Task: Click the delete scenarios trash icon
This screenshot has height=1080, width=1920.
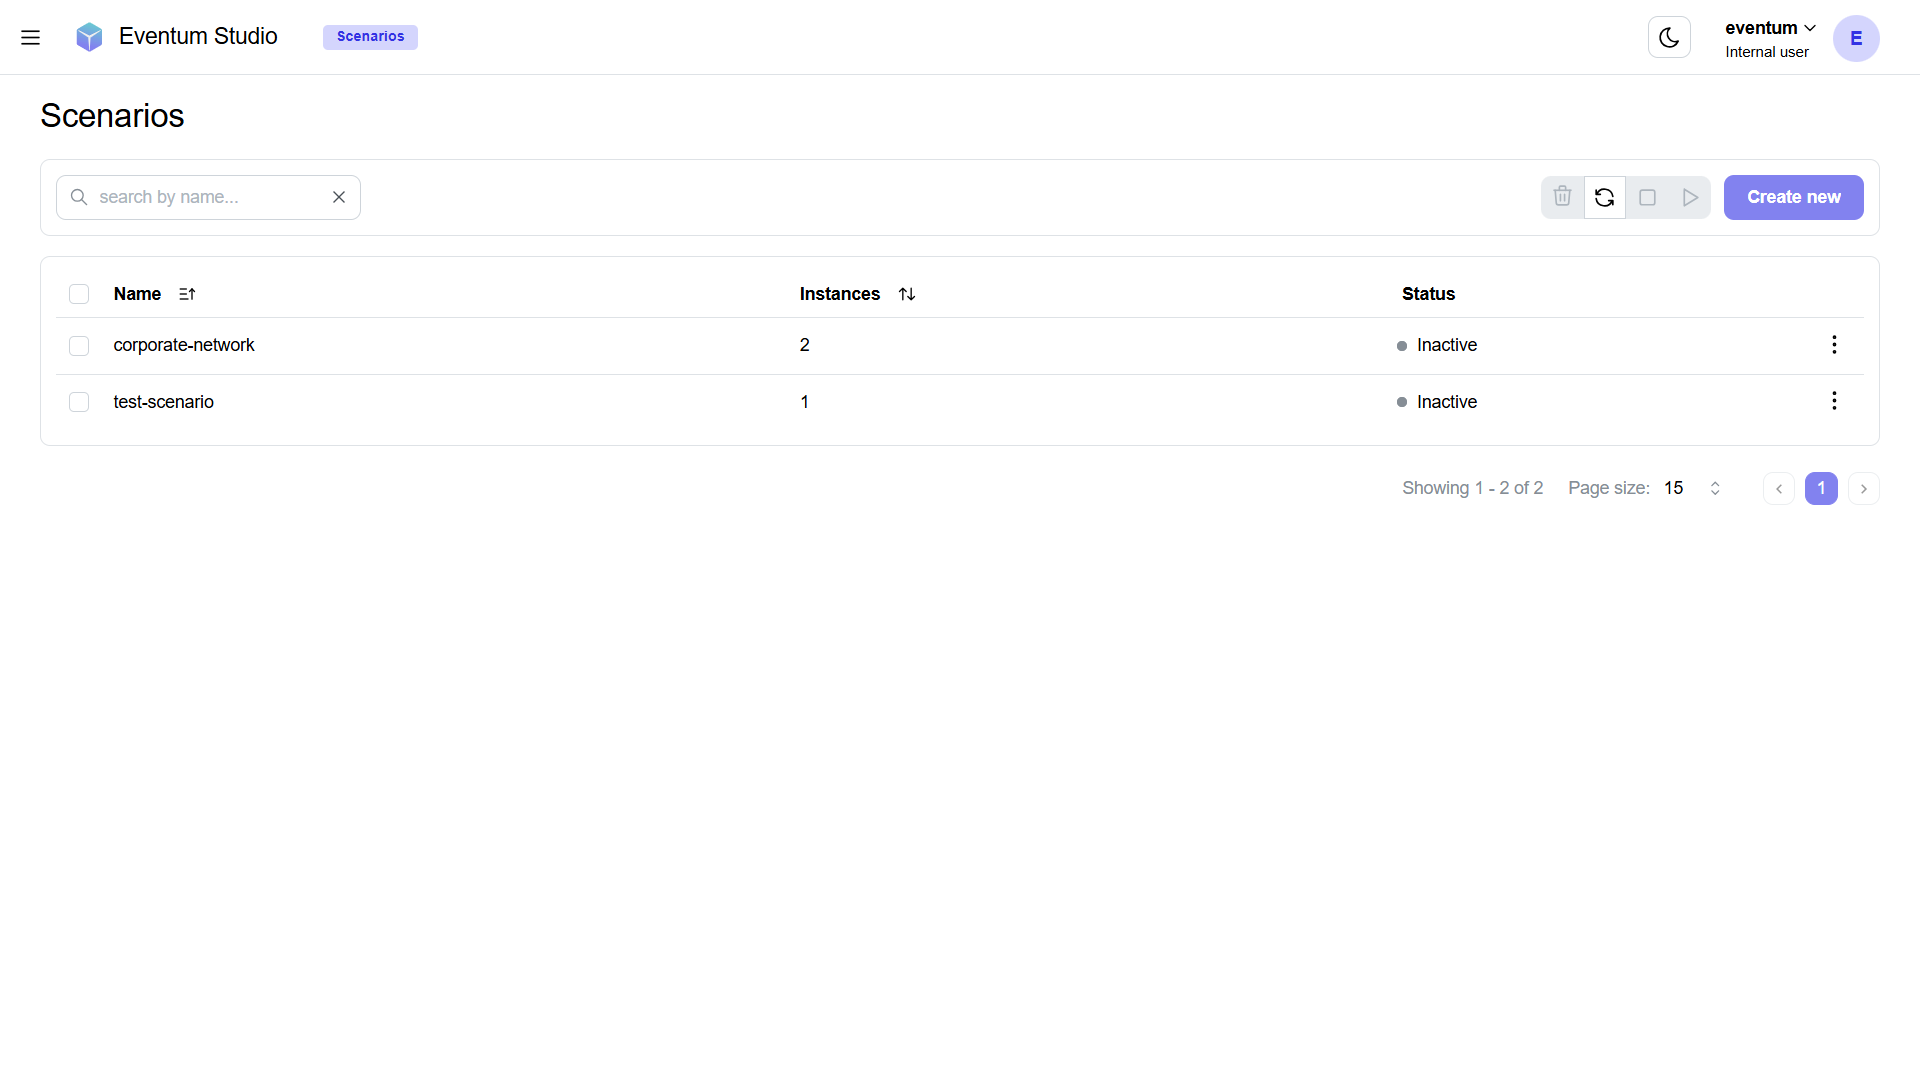Action: coord(1562,197)
